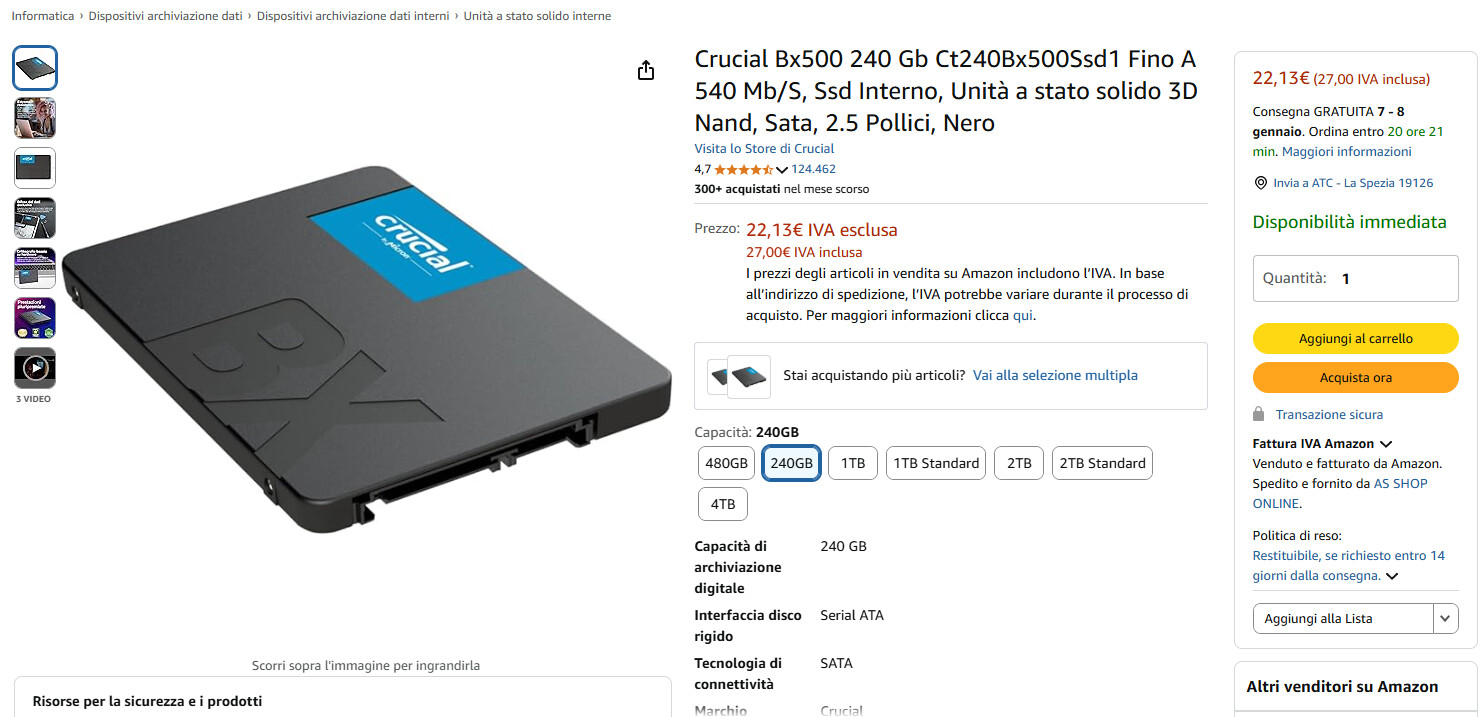The image size is (1481, 717).
Task: Choose the 1TB Standard capacity
Action: tap(936, 463)
